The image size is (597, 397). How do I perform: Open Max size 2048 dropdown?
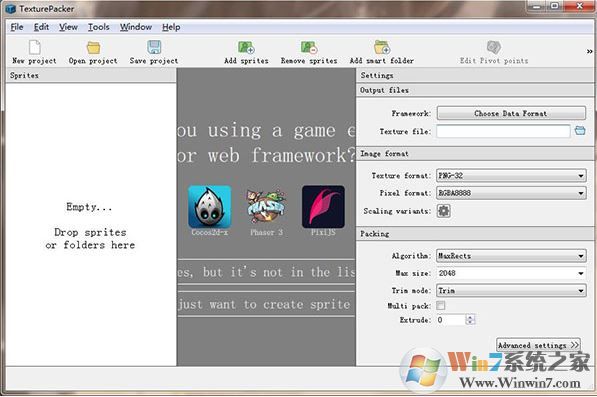pos(511,273)
